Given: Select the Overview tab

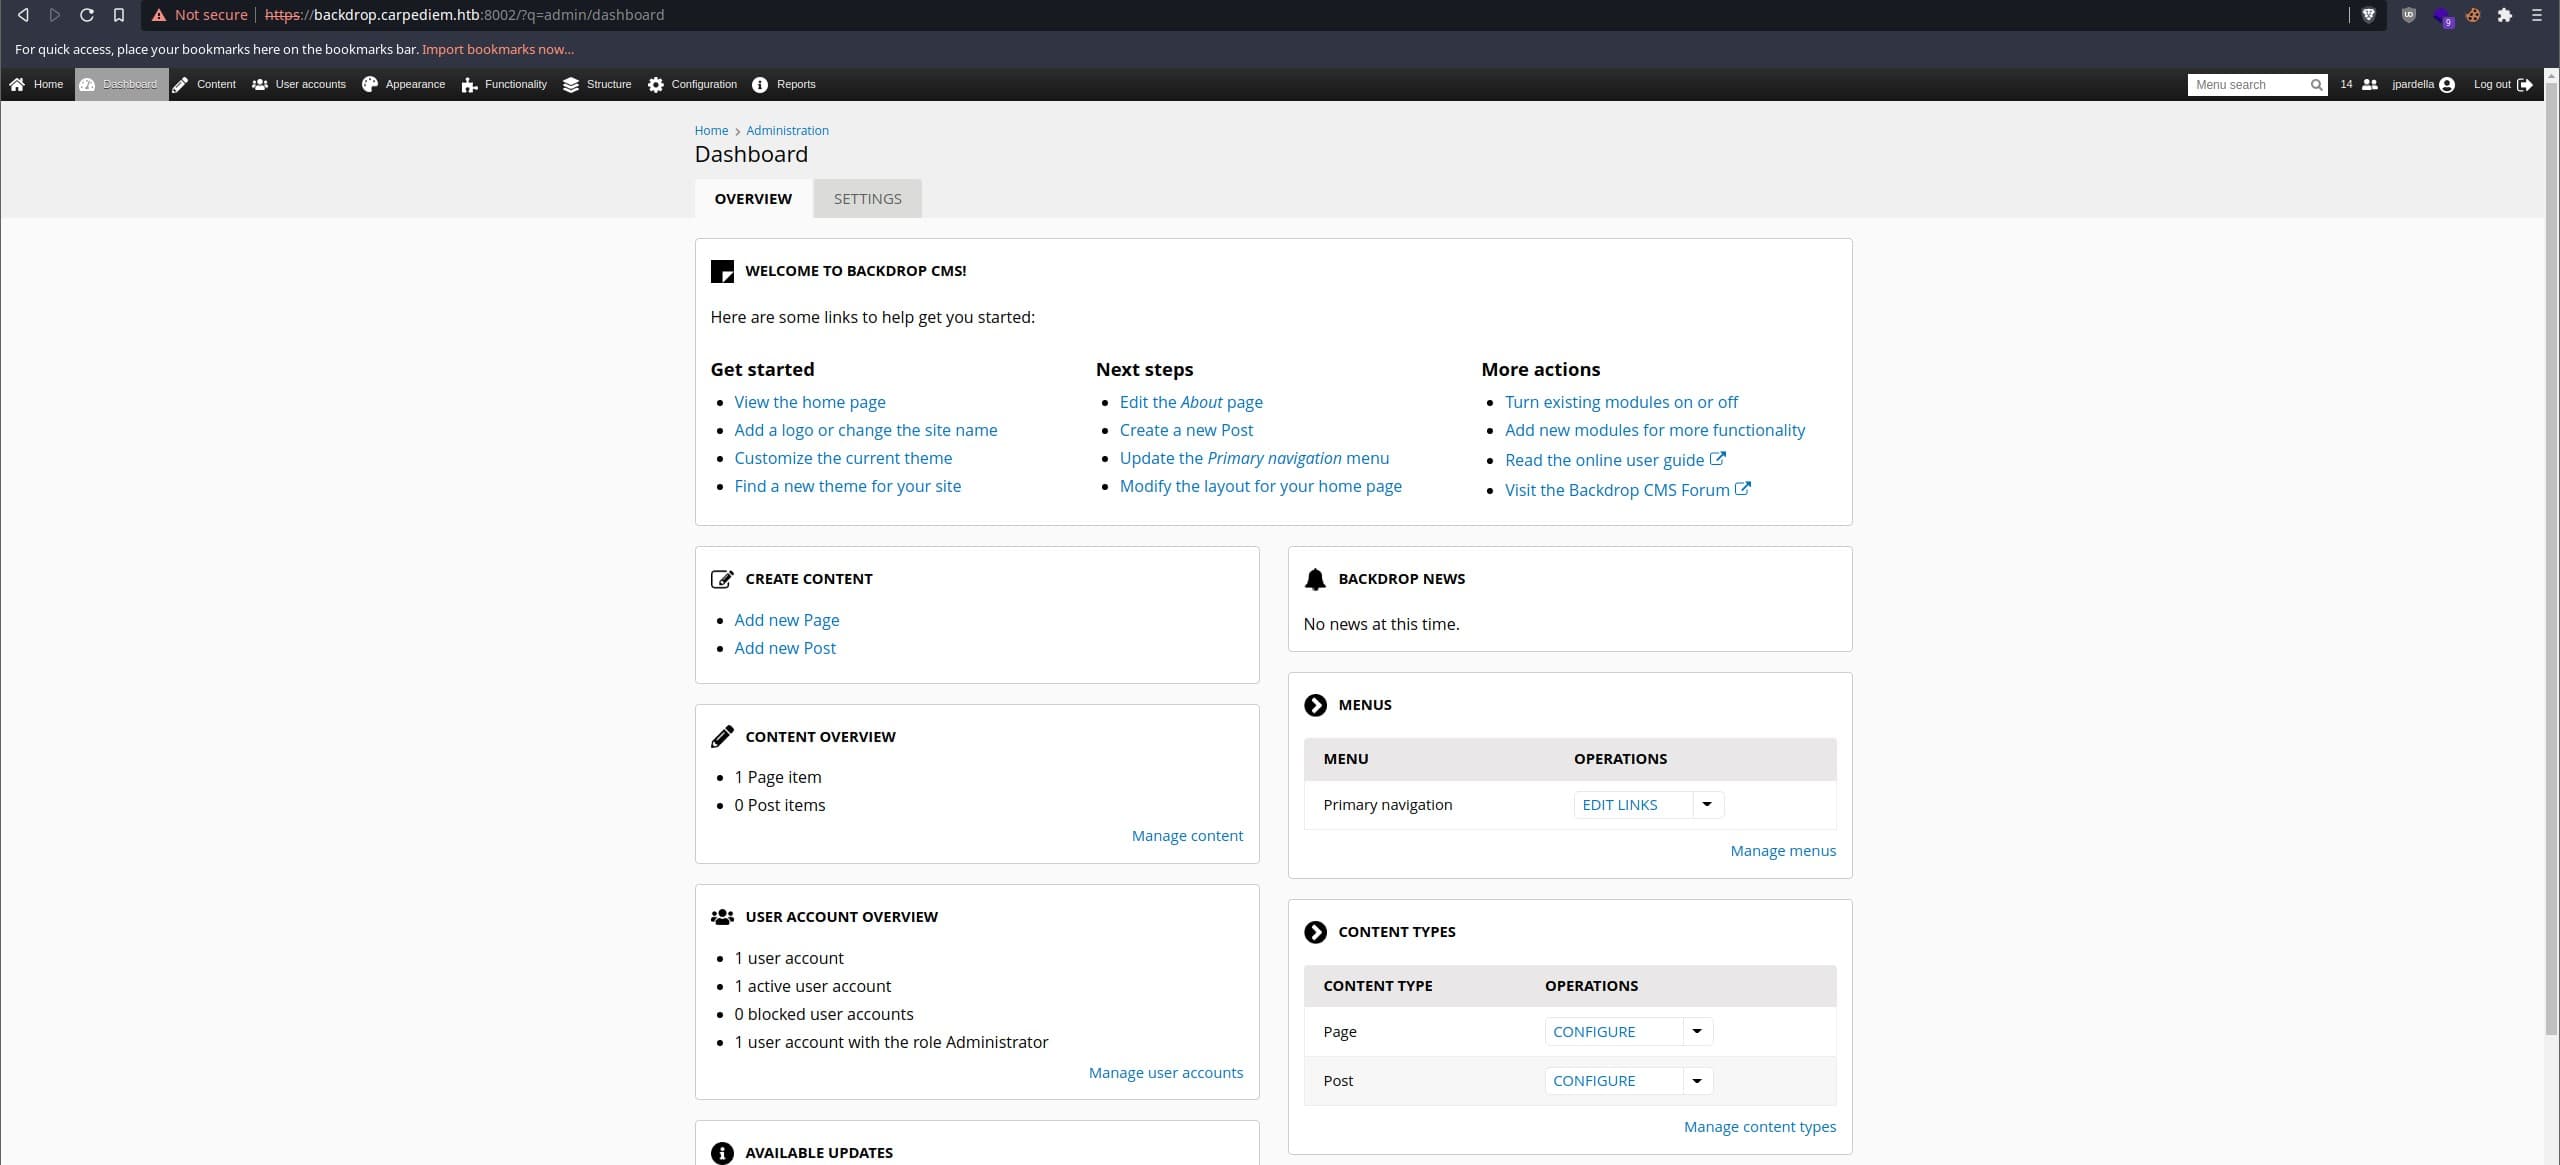Looking at the screenshot, I should pyautogui.click(x=753, y=199).
